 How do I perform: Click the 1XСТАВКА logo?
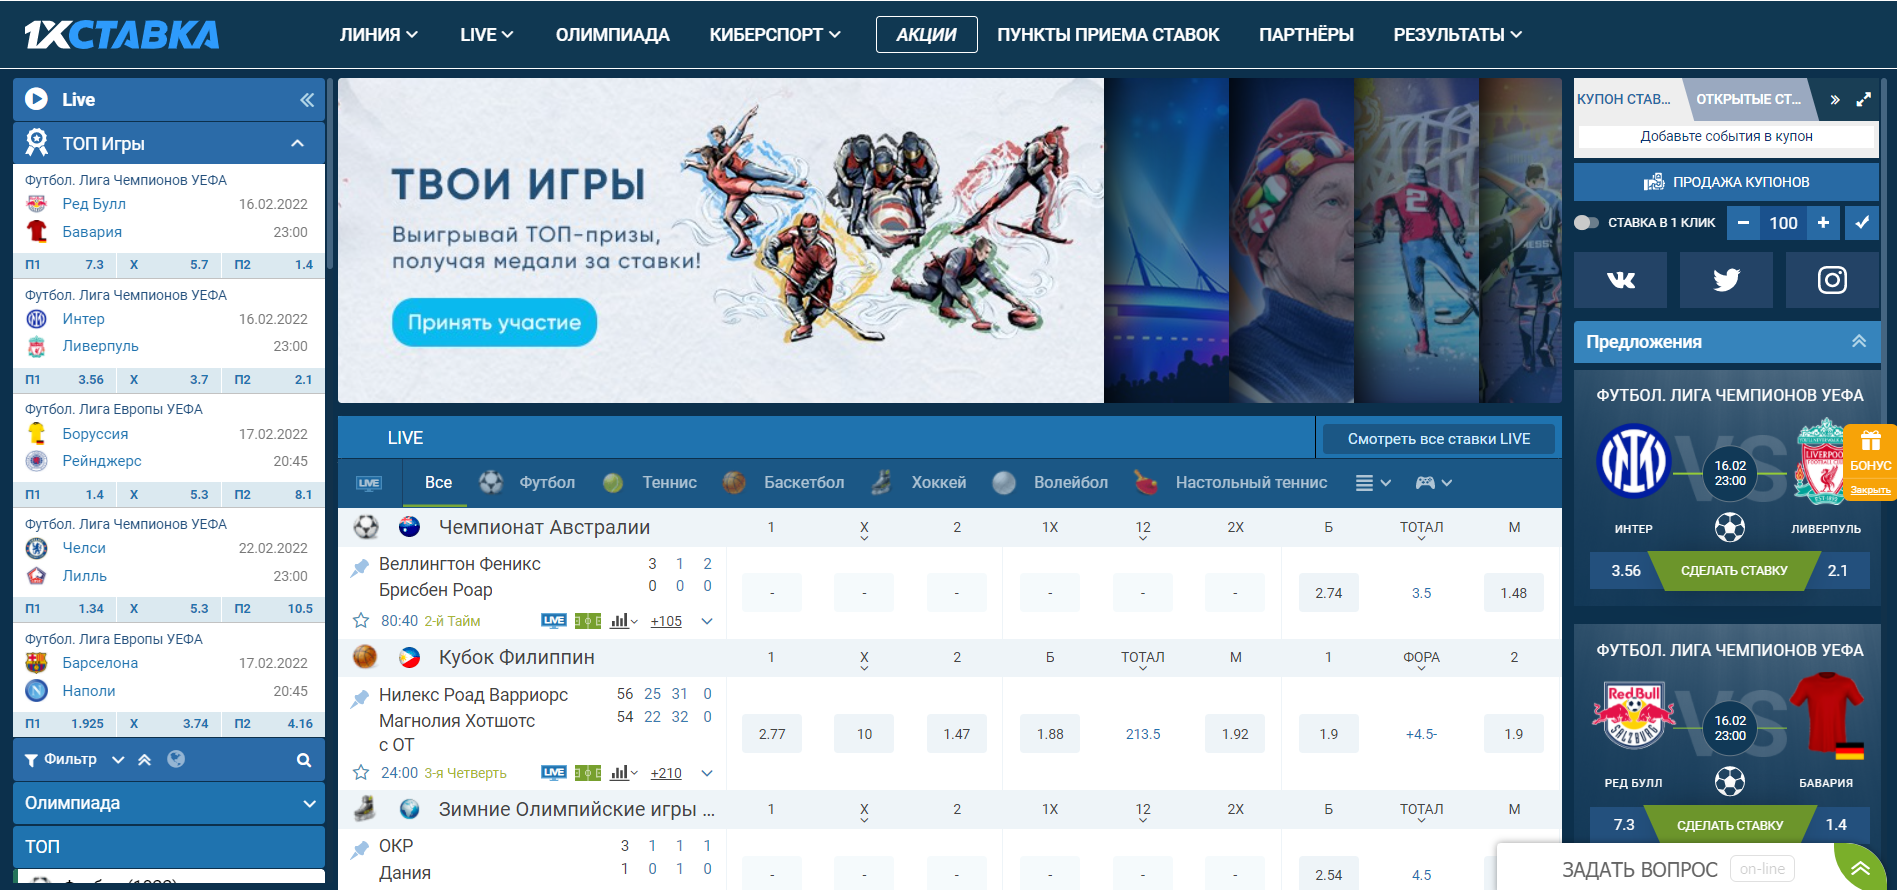[x=121, y=34]
